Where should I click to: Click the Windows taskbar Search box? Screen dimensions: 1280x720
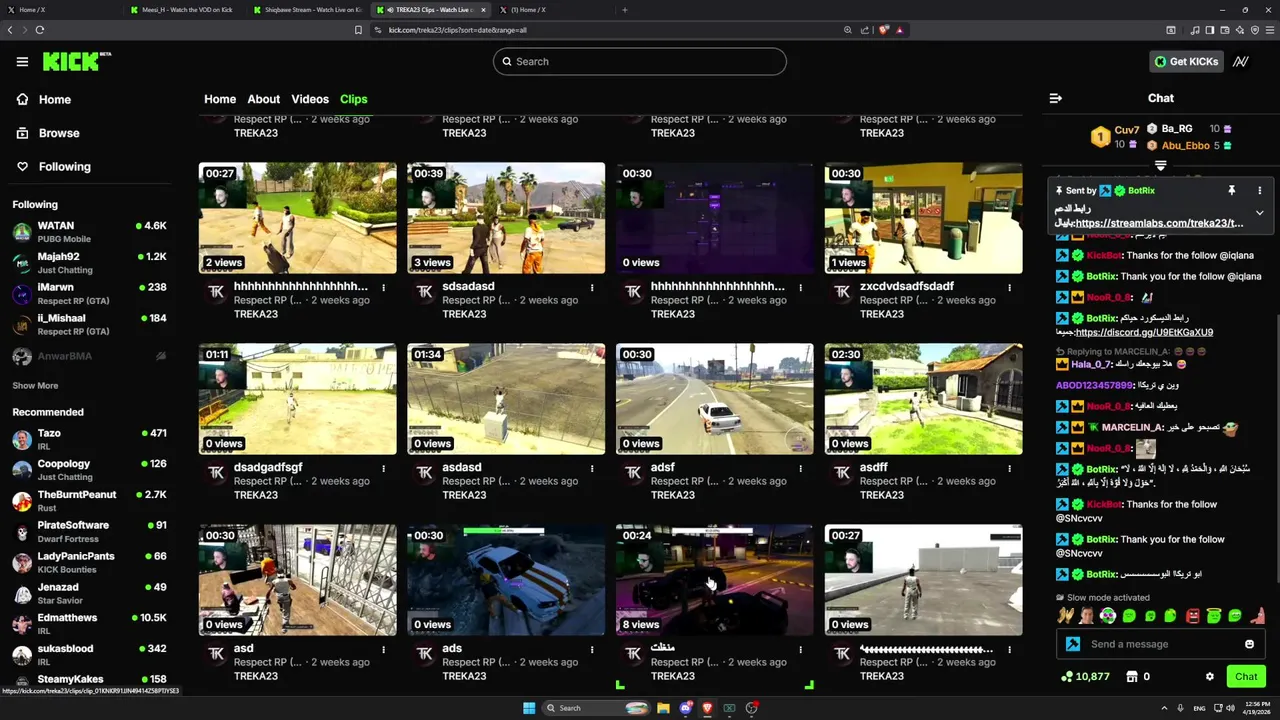[595, 708]
